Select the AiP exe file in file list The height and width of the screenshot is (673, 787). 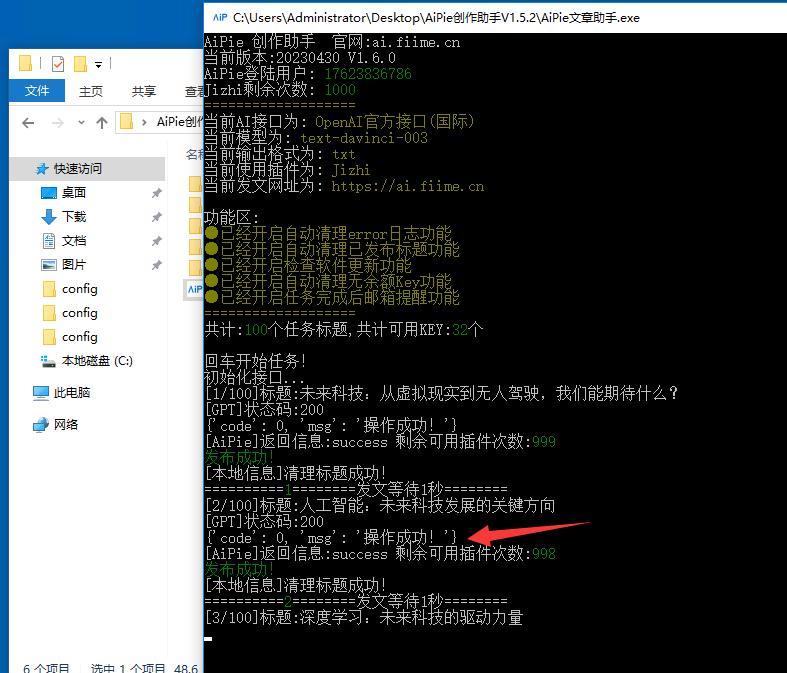tap(194, 289)
